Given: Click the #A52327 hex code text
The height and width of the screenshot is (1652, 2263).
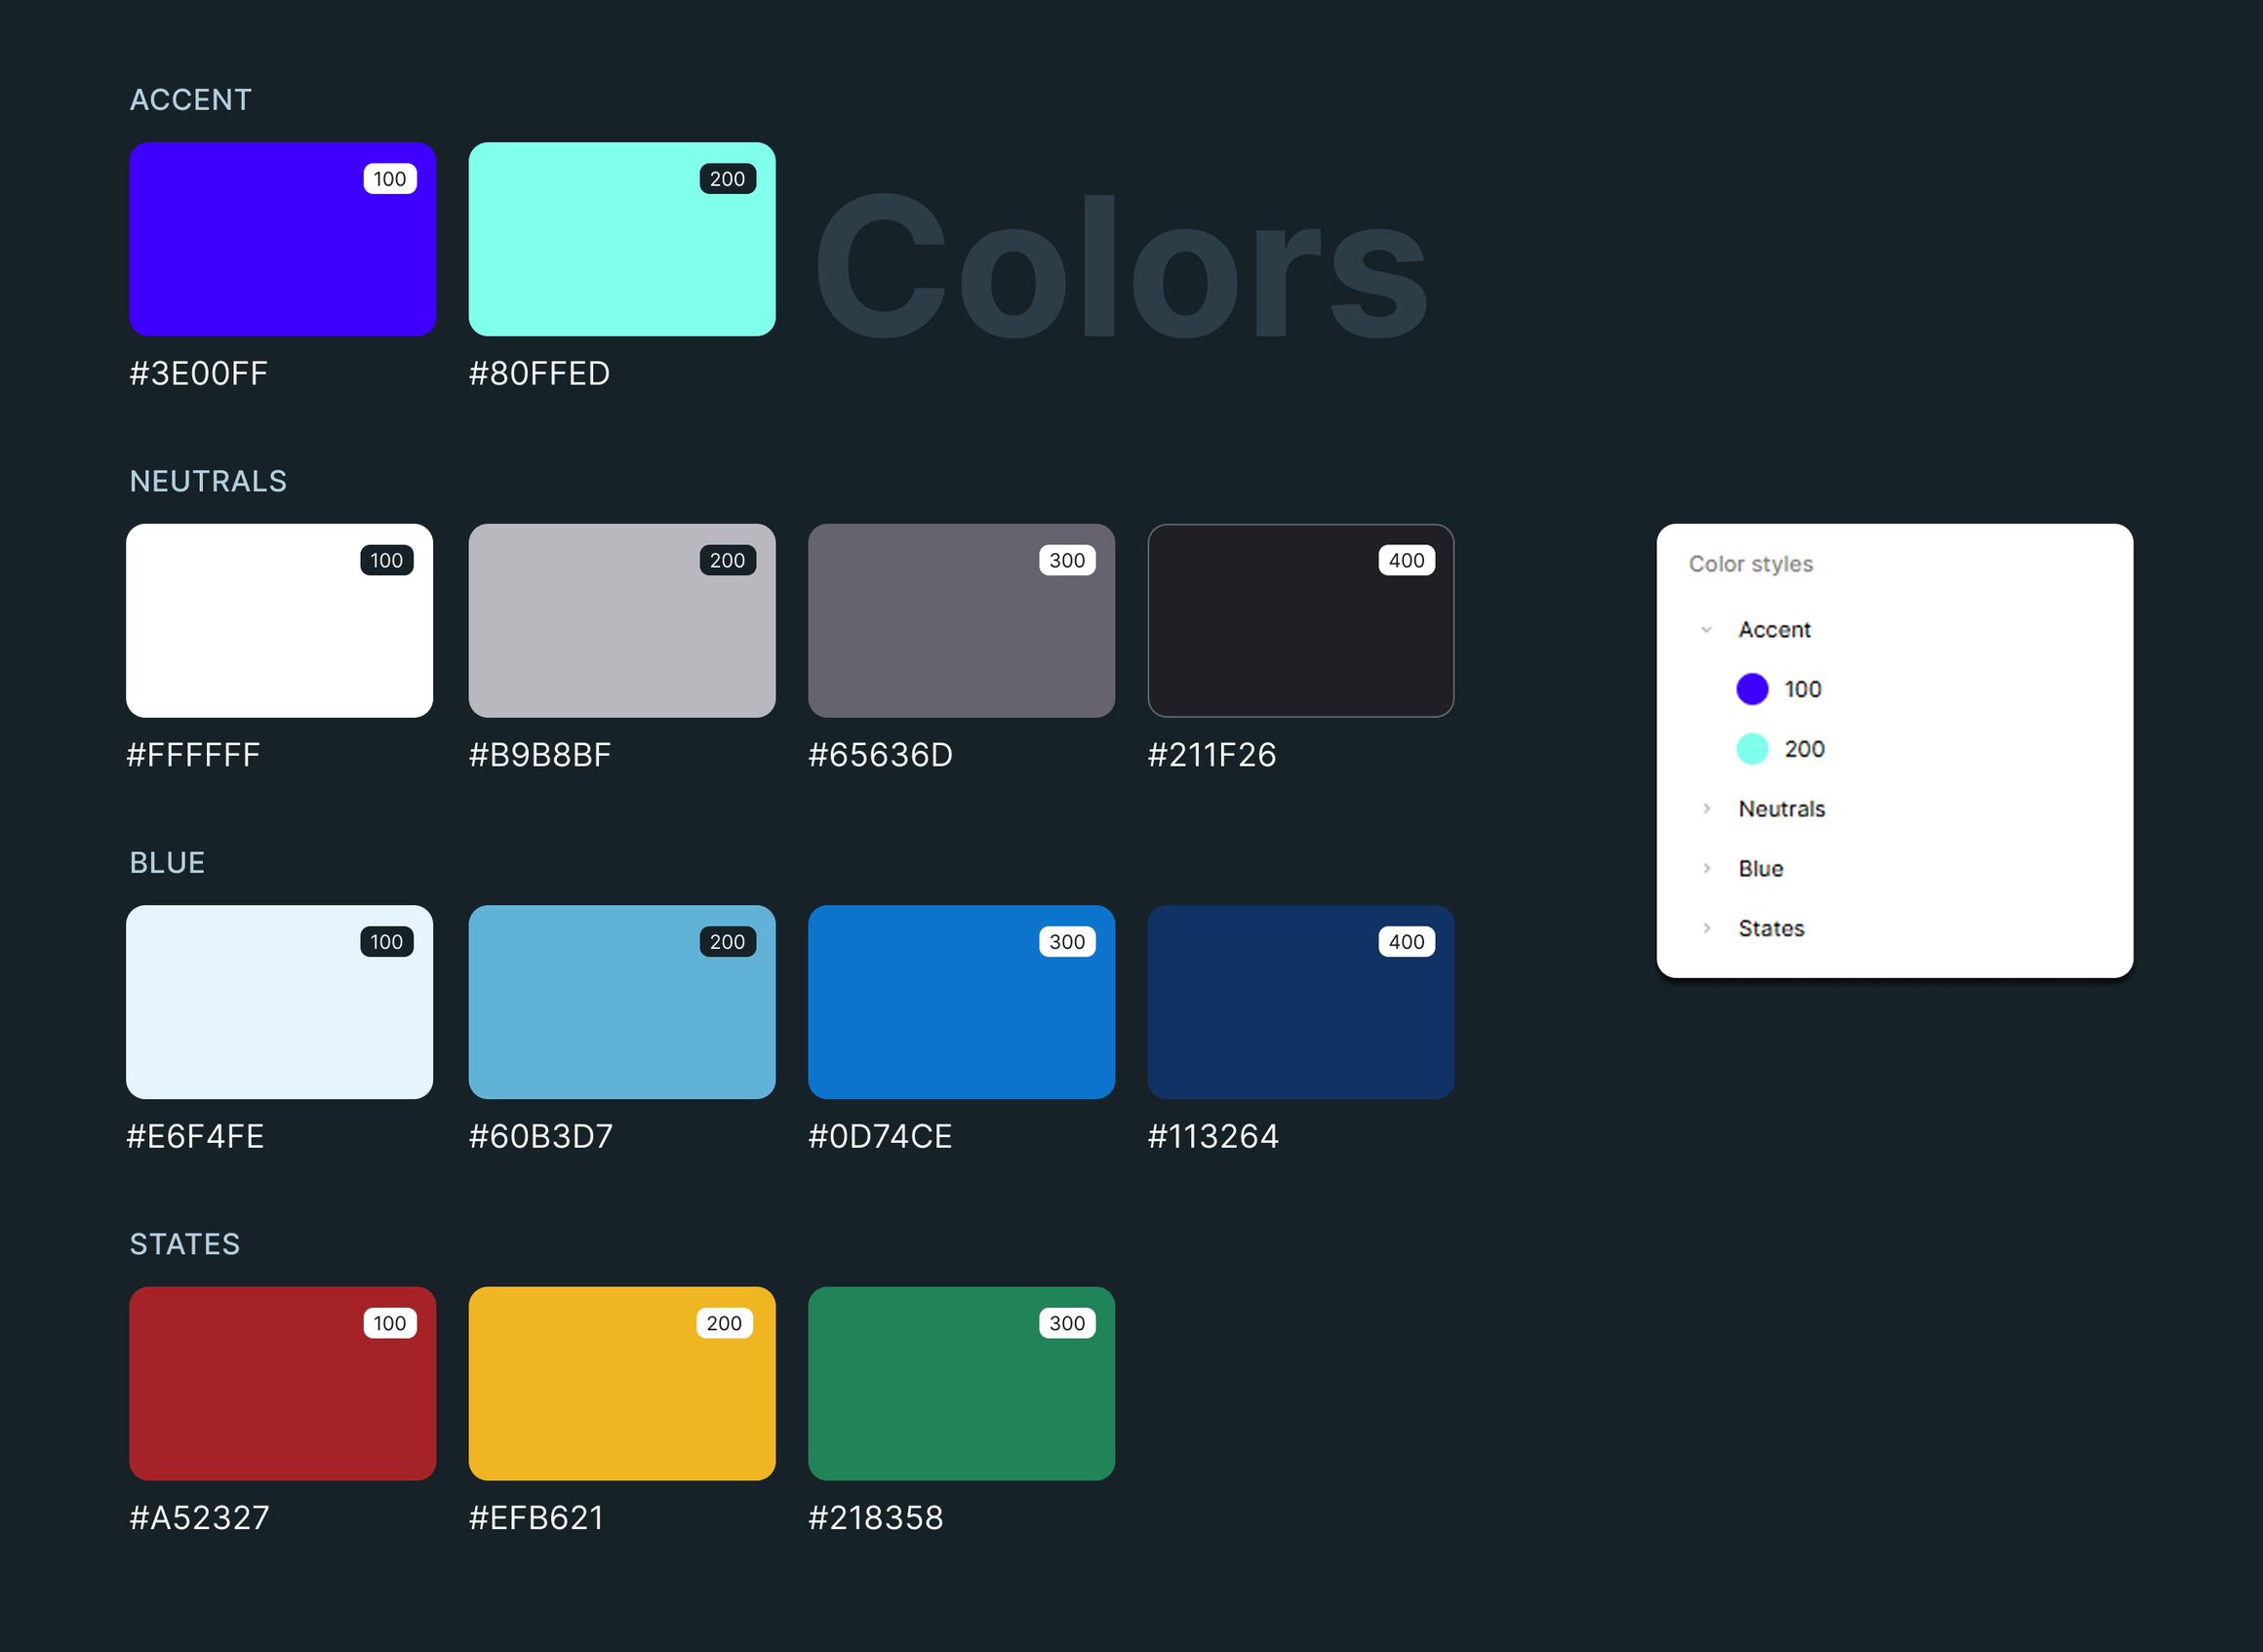Looking at the screenshot, I should pos(199,1518).
